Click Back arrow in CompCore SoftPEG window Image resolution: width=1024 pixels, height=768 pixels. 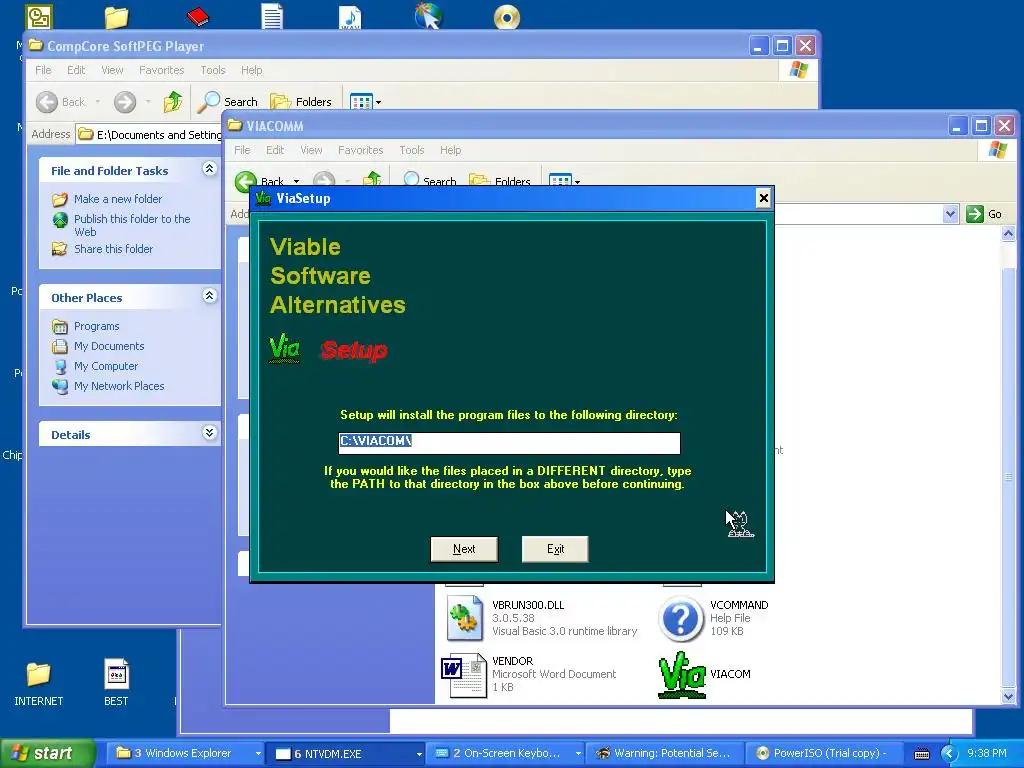47,102
